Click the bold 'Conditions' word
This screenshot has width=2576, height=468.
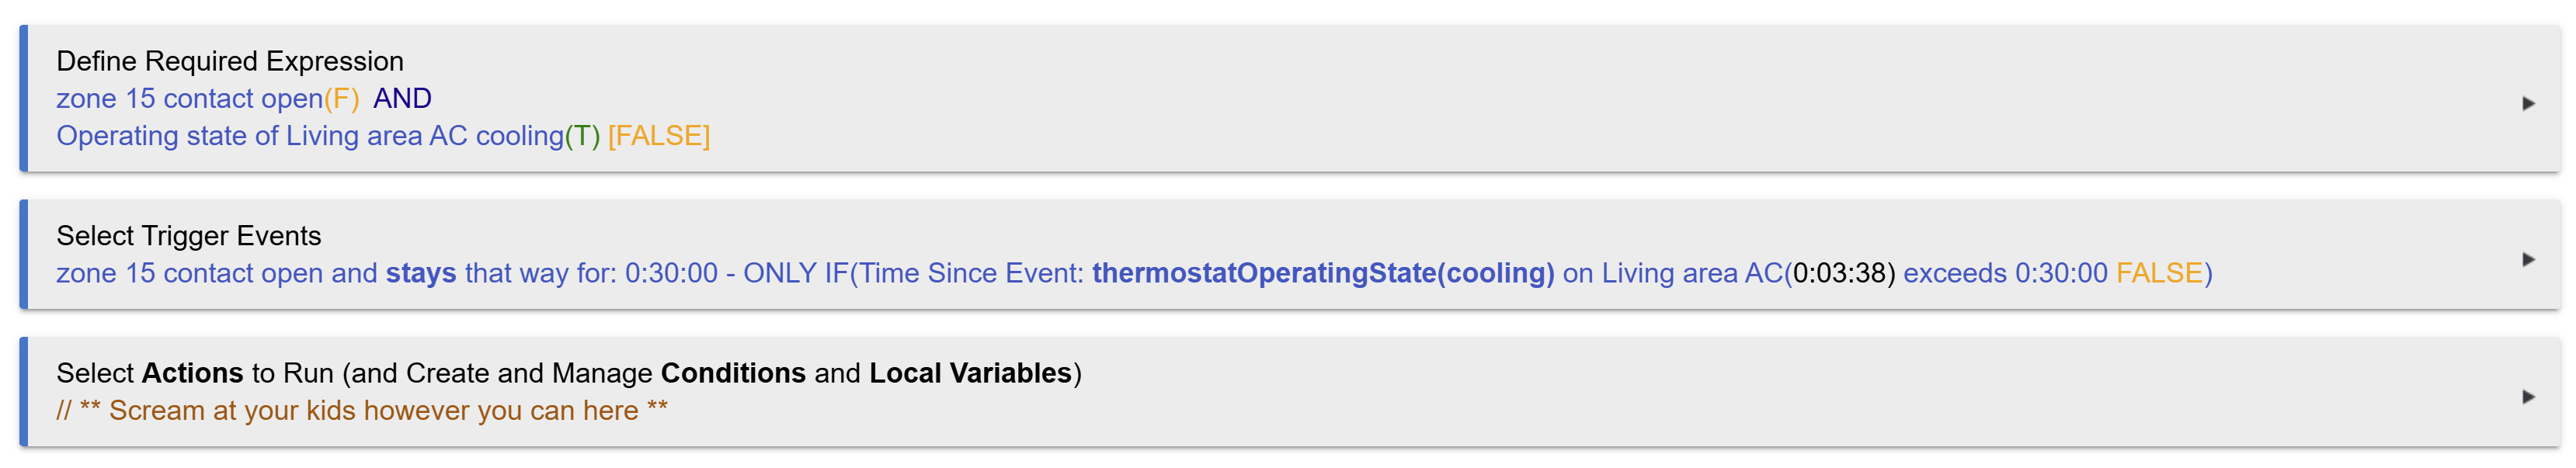coord(733,373)
